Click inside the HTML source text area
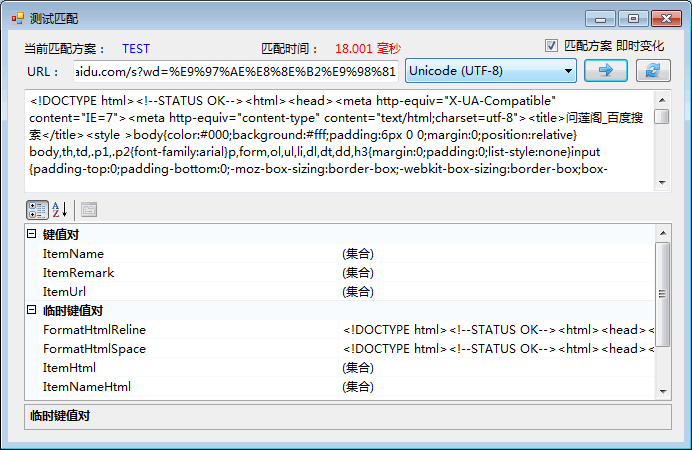The width and height of the screenshot is (692, 450). [x=339, y=141]
